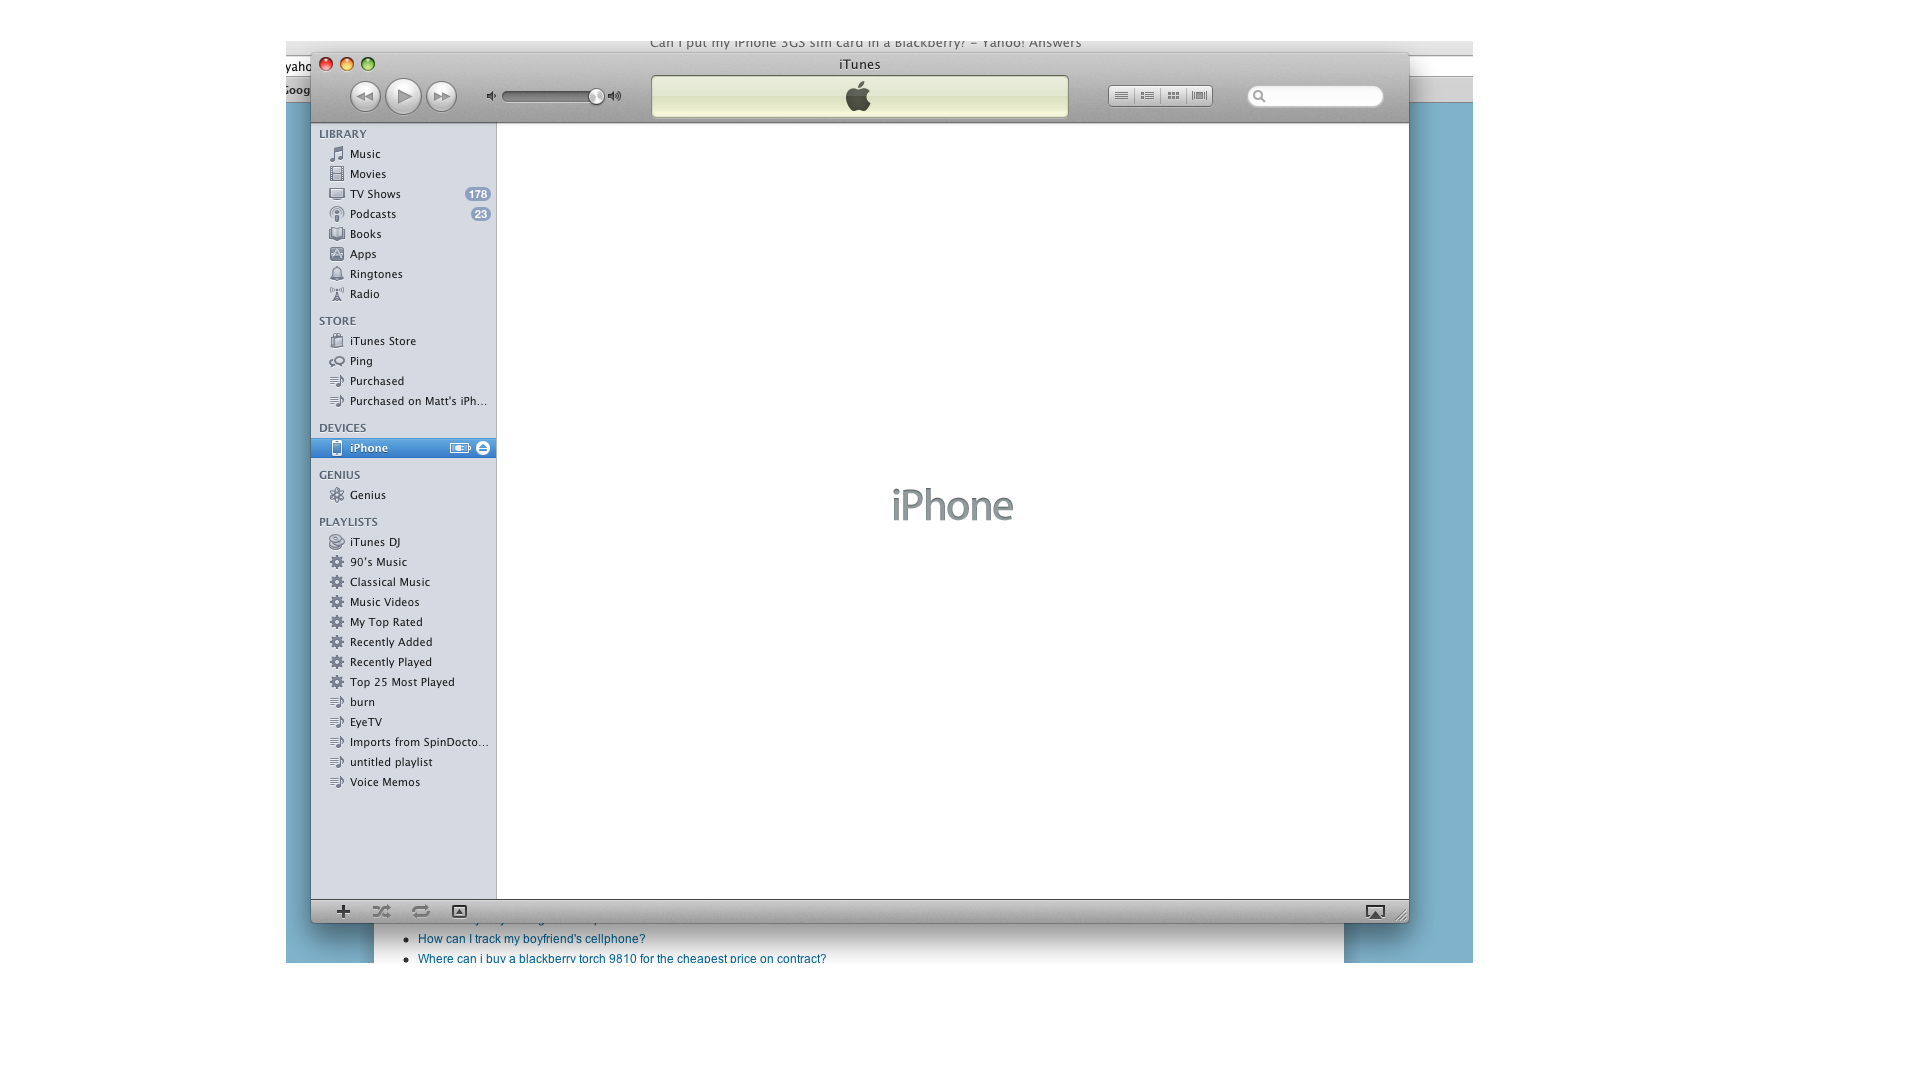Viewport: 1920px width, 1080px height.
Task: Click the window resize grip corner
Action: pos(1401,914)
